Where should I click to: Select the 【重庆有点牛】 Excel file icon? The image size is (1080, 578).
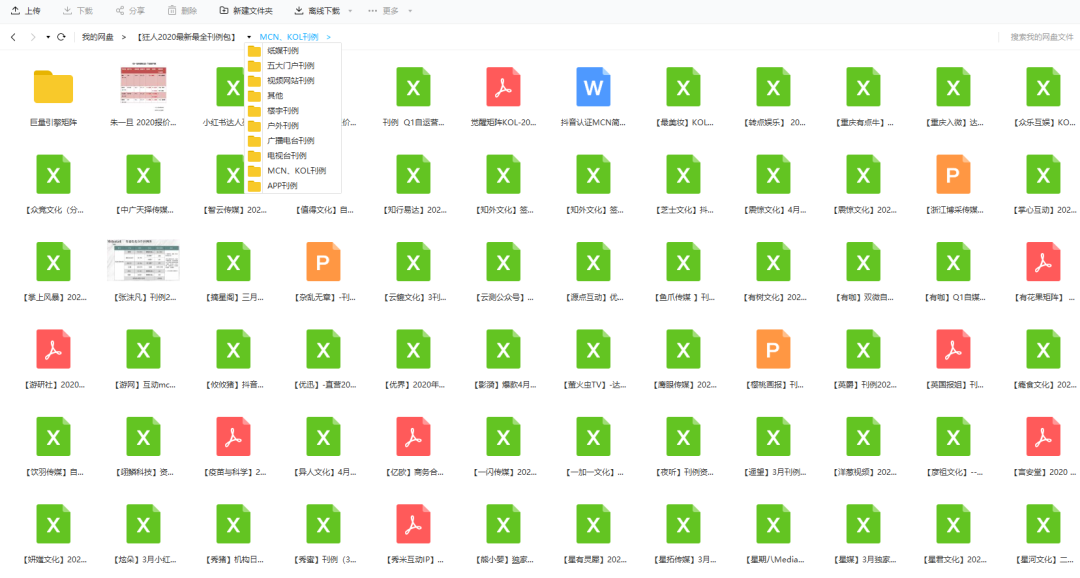pyautogui.click(x=863, y=87)
